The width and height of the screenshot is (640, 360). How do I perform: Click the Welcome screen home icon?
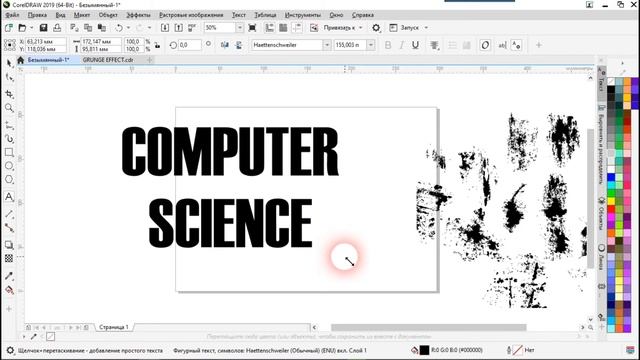point(20,60)
